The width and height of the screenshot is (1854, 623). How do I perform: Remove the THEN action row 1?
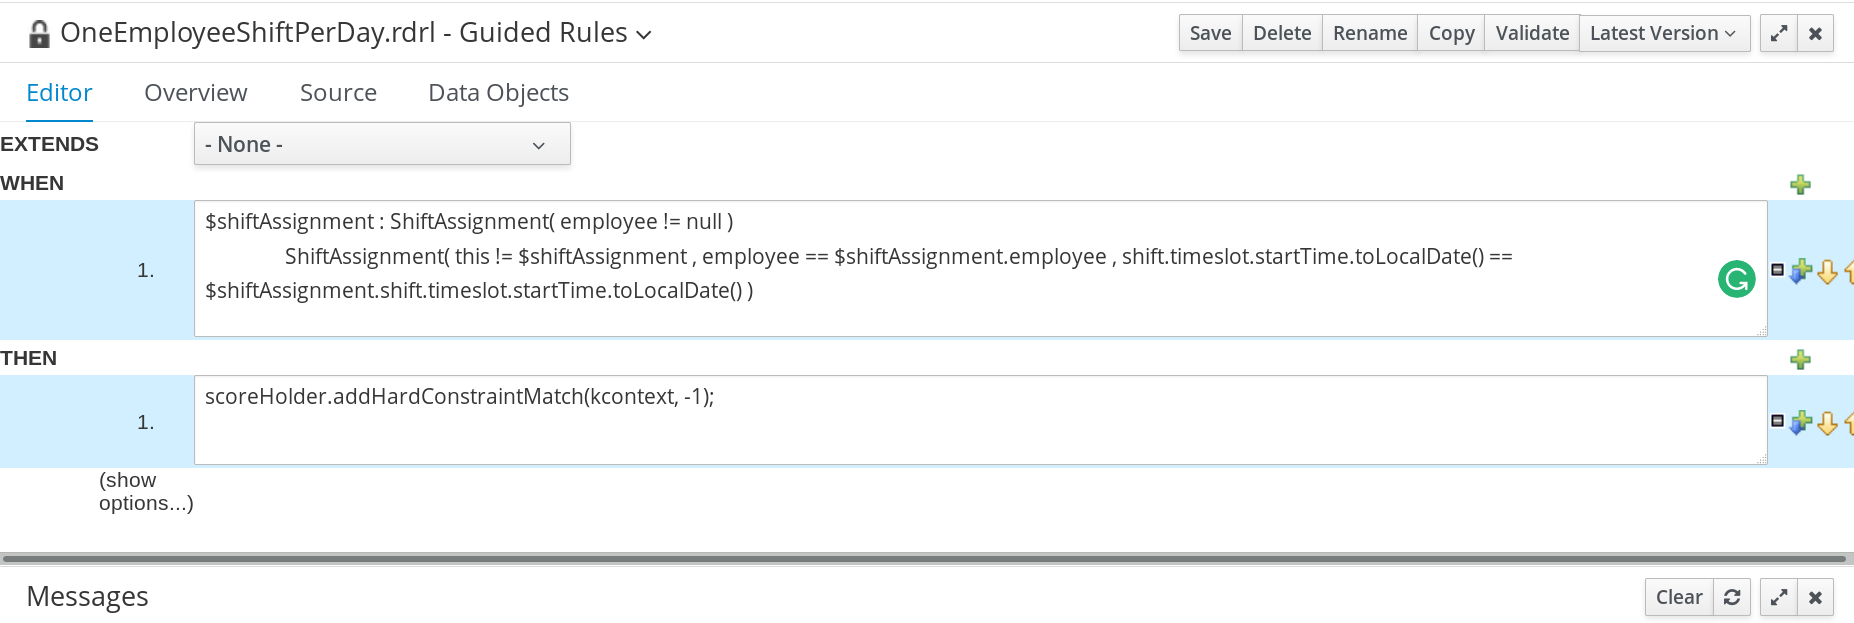point(1777,421)
